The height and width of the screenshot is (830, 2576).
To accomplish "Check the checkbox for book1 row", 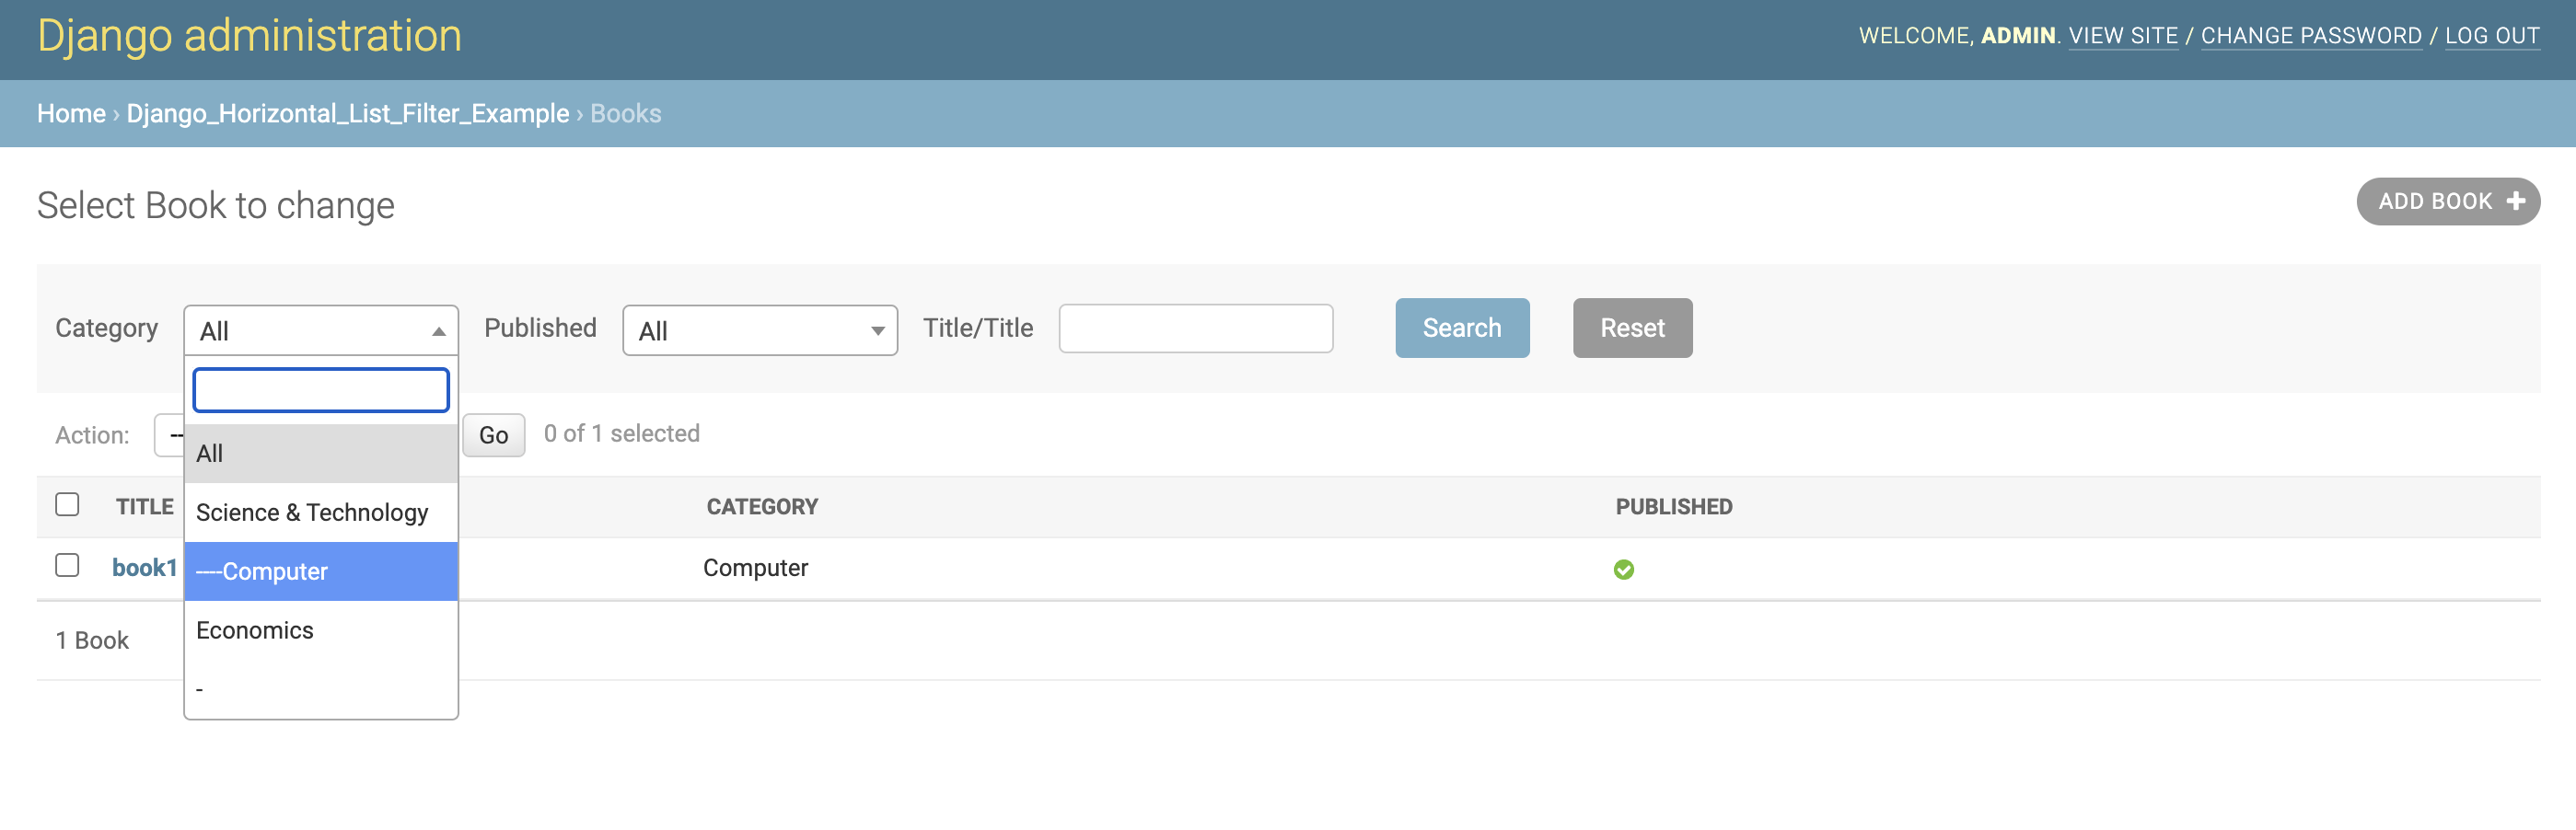I will coord(67,565).
